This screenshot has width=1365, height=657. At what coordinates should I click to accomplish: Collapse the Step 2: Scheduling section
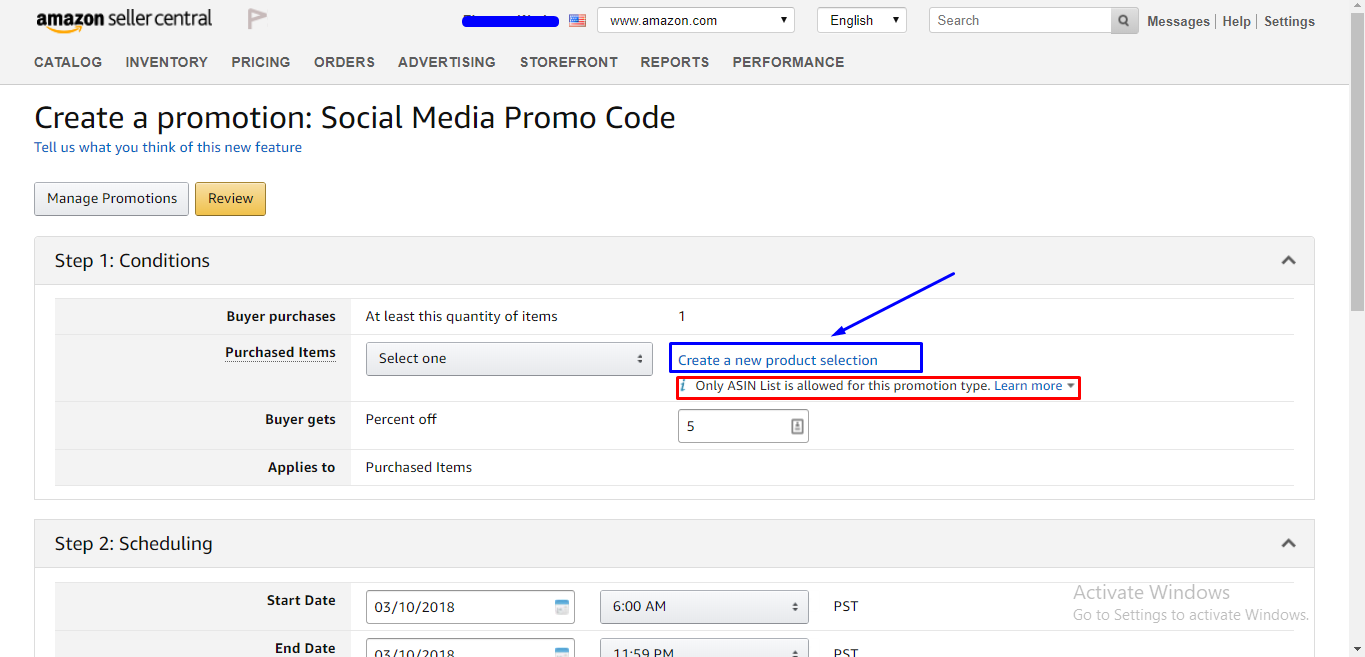[1288, 544]
